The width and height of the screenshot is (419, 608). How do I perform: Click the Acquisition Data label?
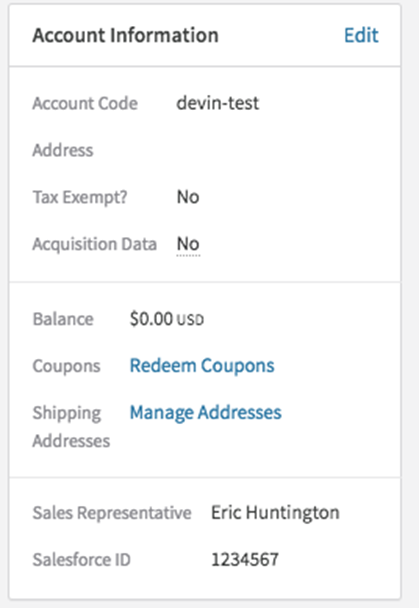(95, 244)
